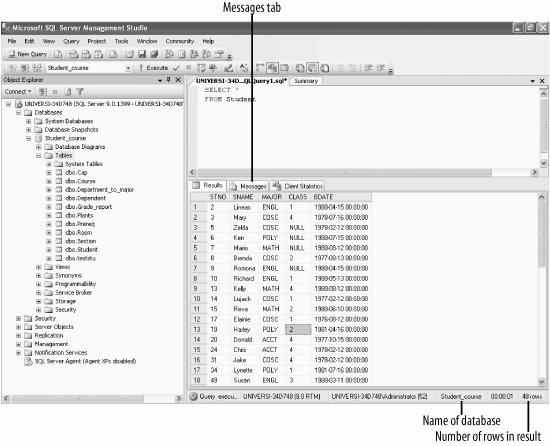Open the Community menu

(x=180, y=41)
